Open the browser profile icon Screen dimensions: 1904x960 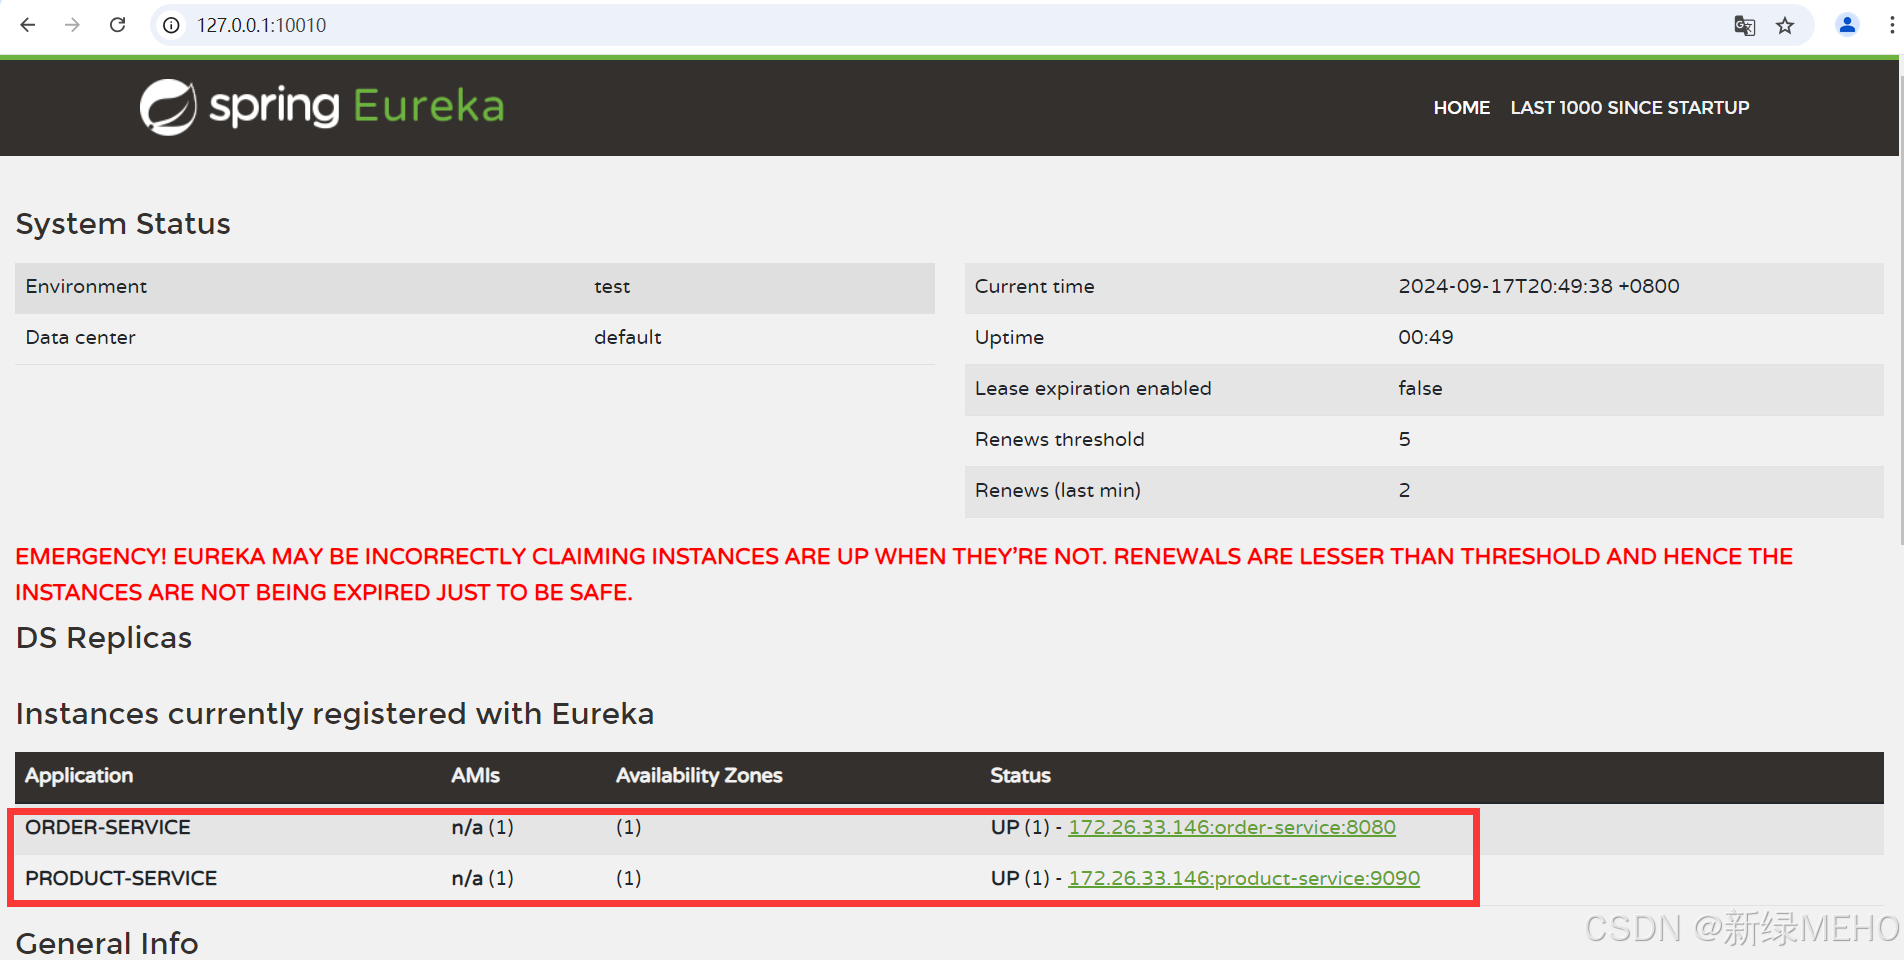[x=1847, y=25]
